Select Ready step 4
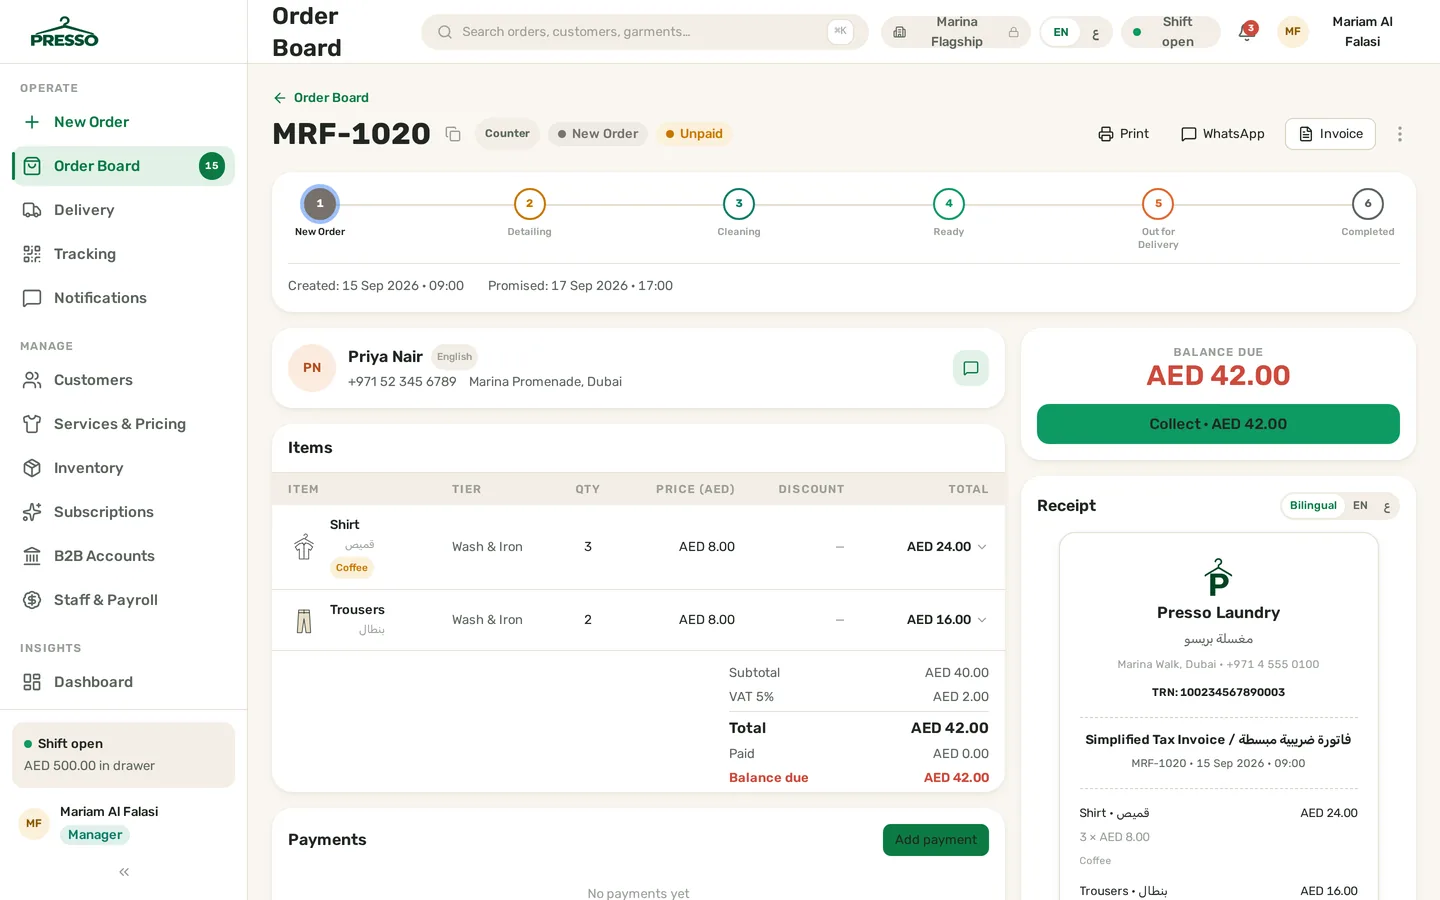The width and height of the screenshot is (1440, 900). 949,204
